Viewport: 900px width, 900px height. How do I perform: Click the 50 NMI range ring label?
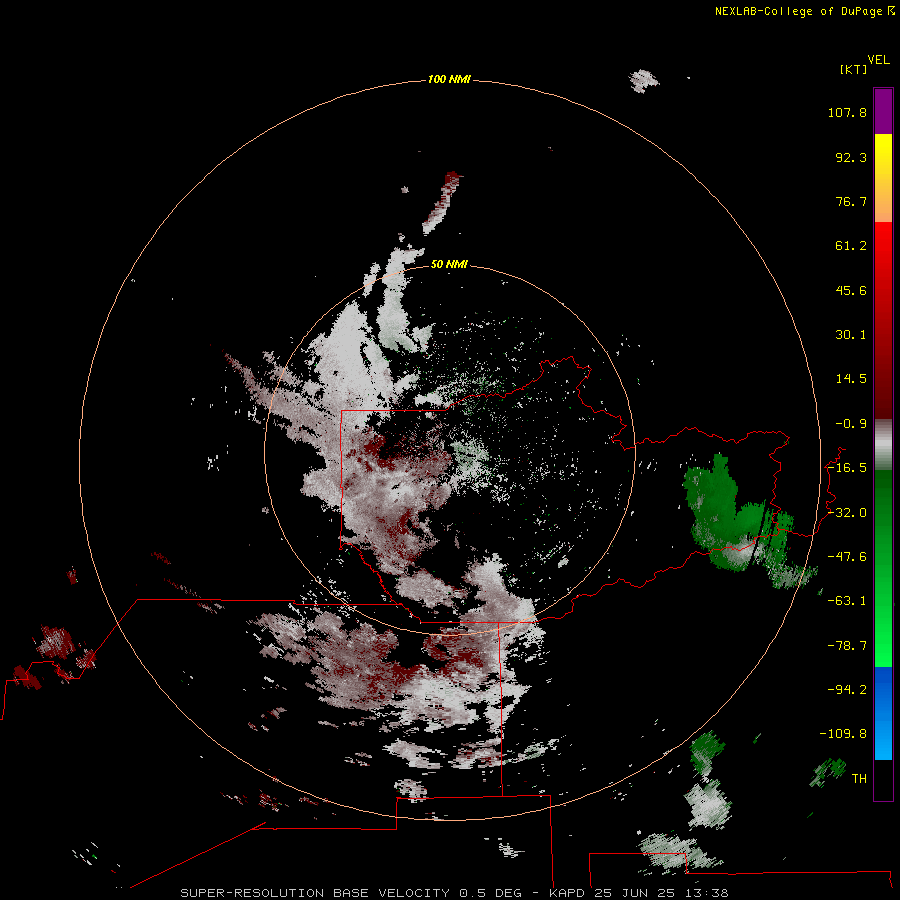(449, 264)
